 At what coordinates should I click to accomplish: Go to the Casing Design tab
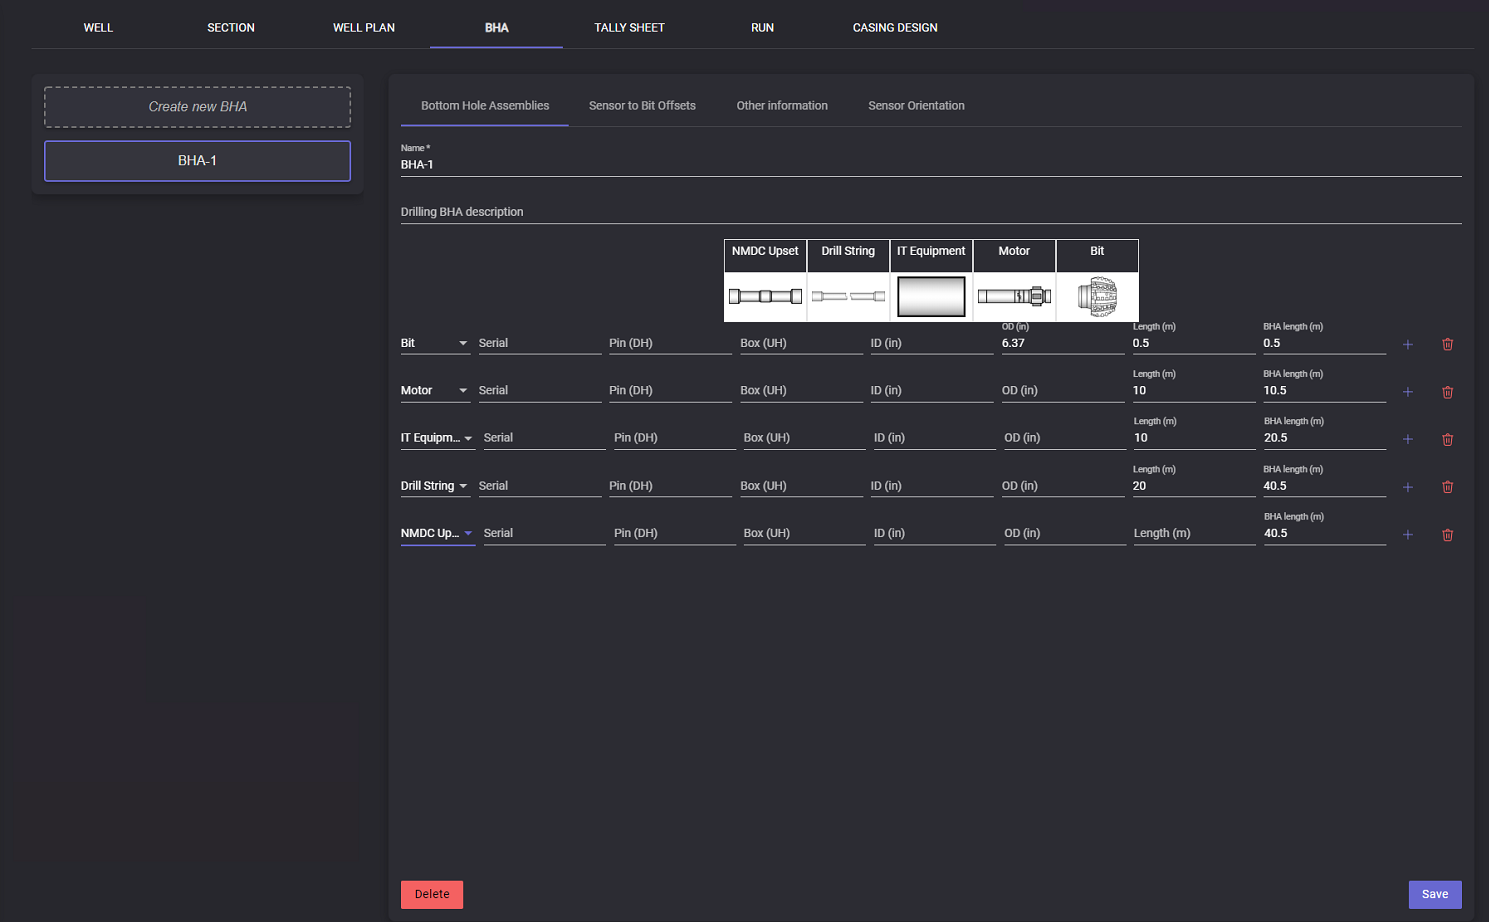click(894, 28)
